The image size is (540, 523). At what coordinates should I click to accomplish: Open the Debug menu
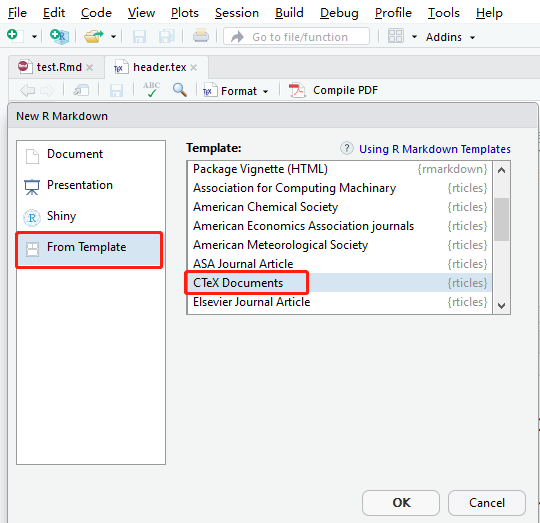click(339, 13)
